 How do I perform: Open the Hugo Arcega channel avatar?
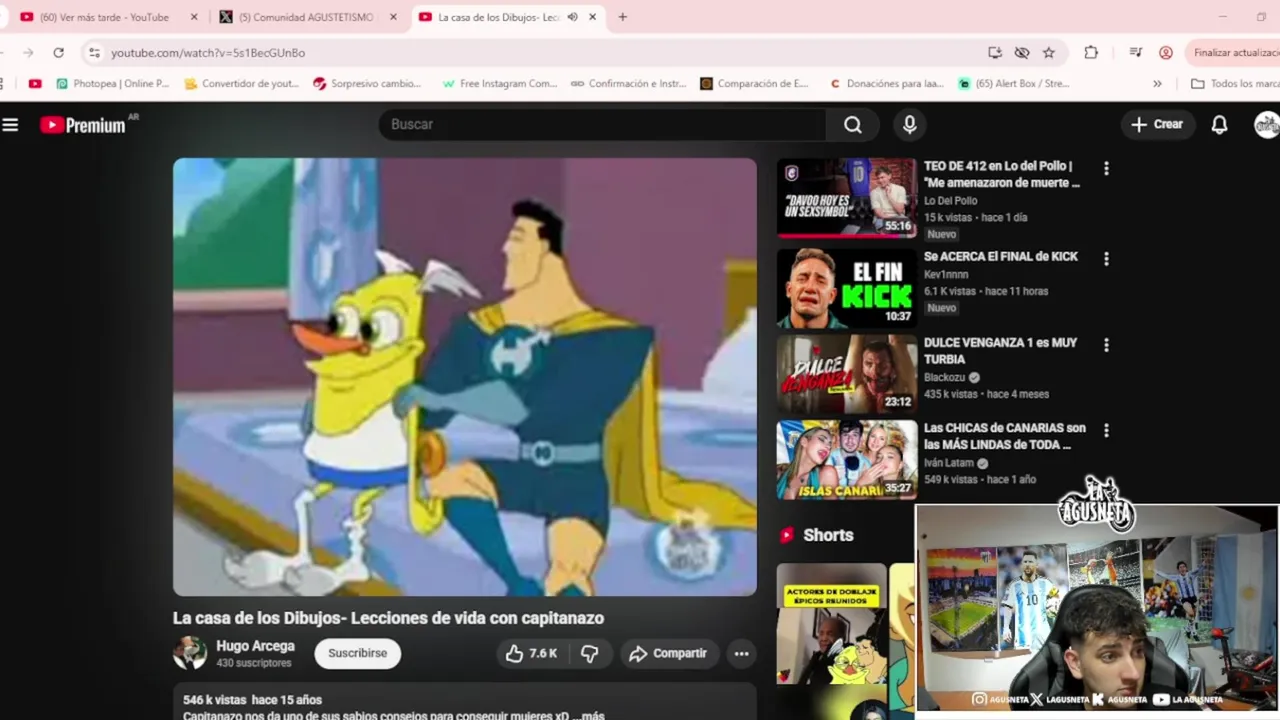click(x=189, y=653)
